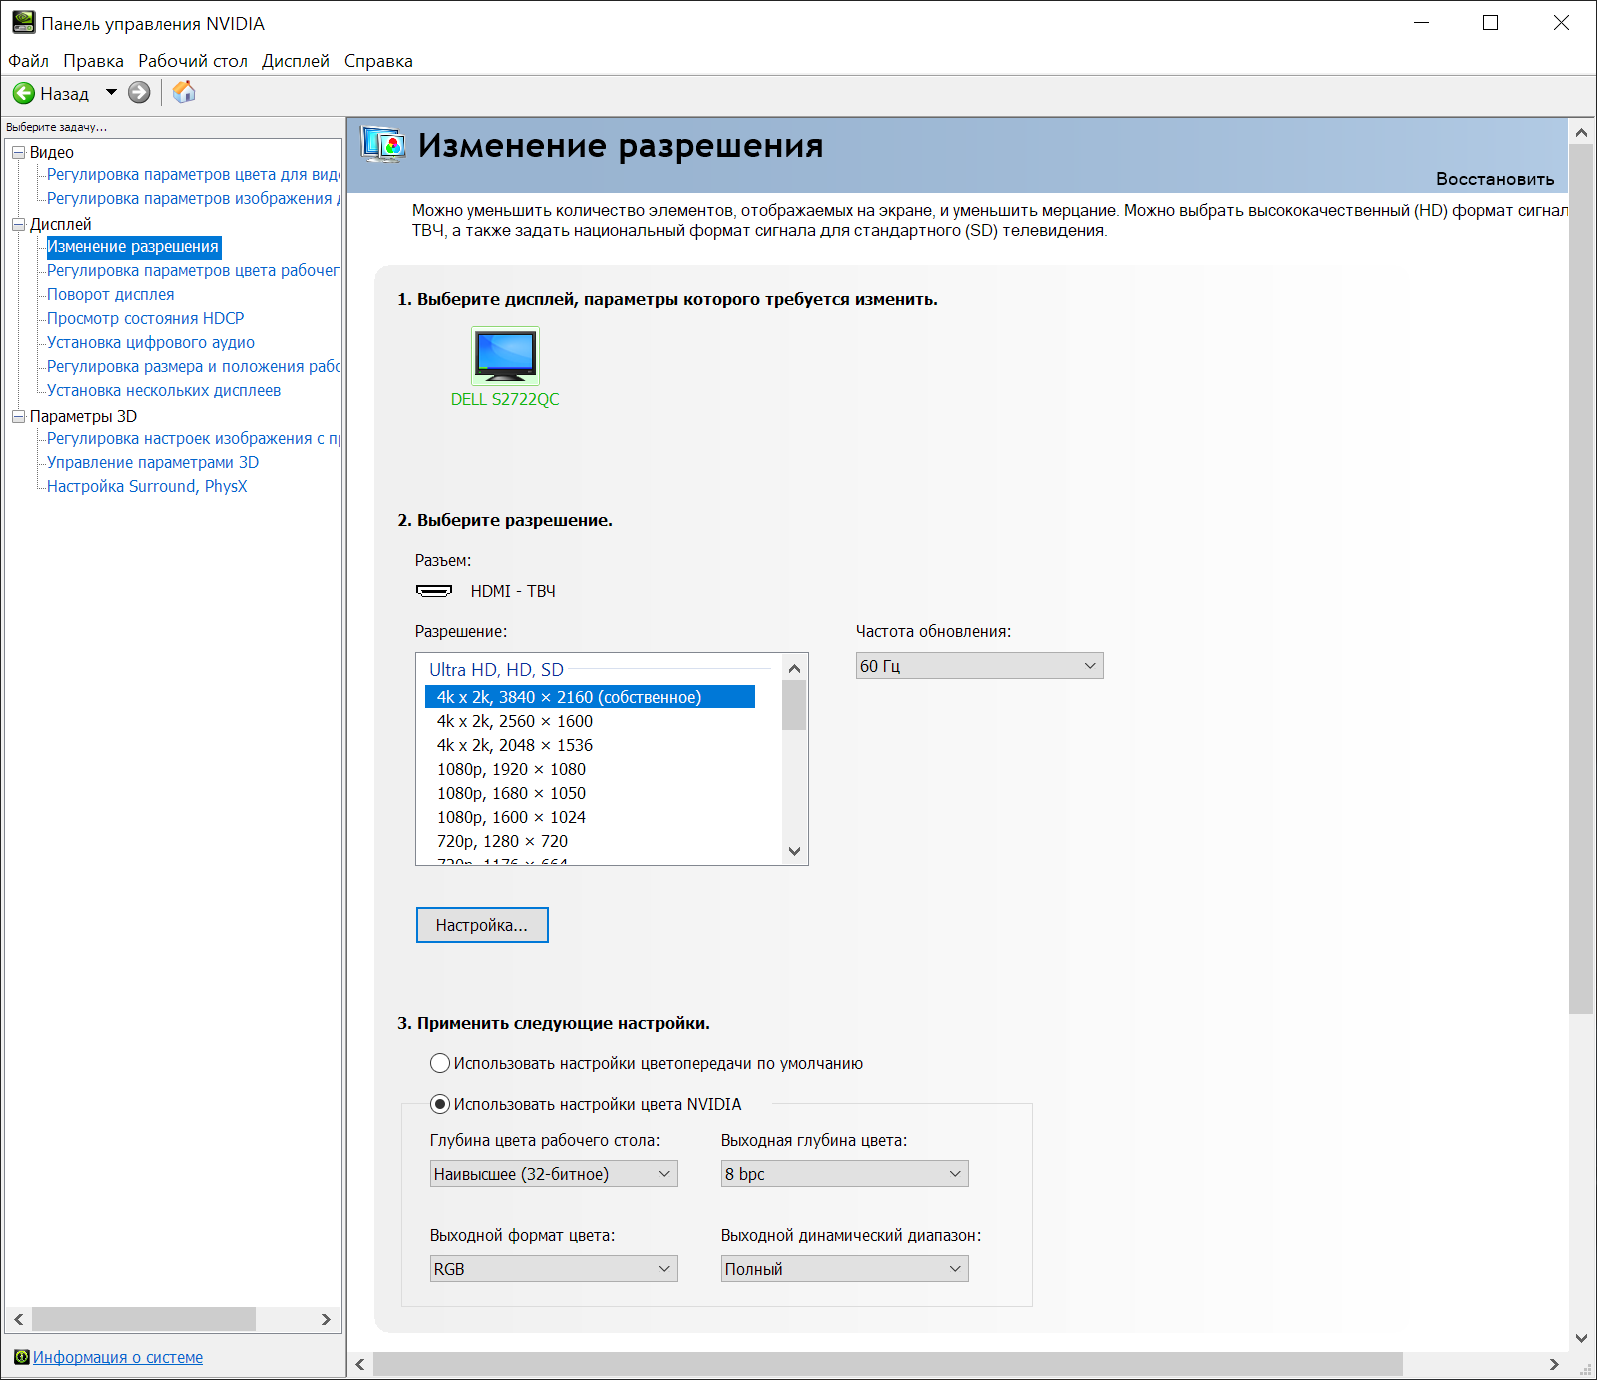1597x1380 pixels.
Task: Click the green Back arrow icon
Action: [24, 93]
